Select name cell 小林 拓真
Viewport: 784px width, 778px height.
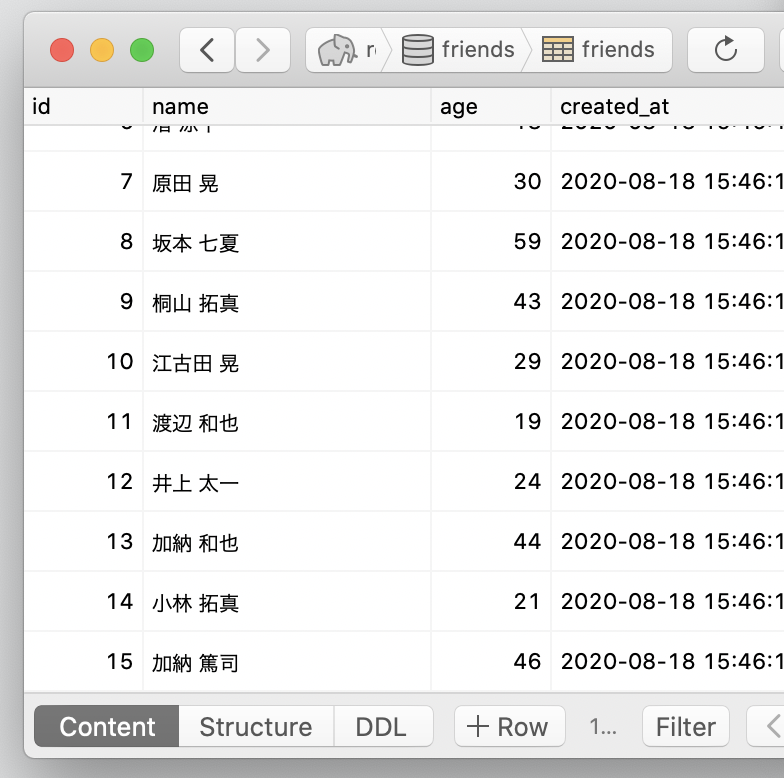click(287, 602)
